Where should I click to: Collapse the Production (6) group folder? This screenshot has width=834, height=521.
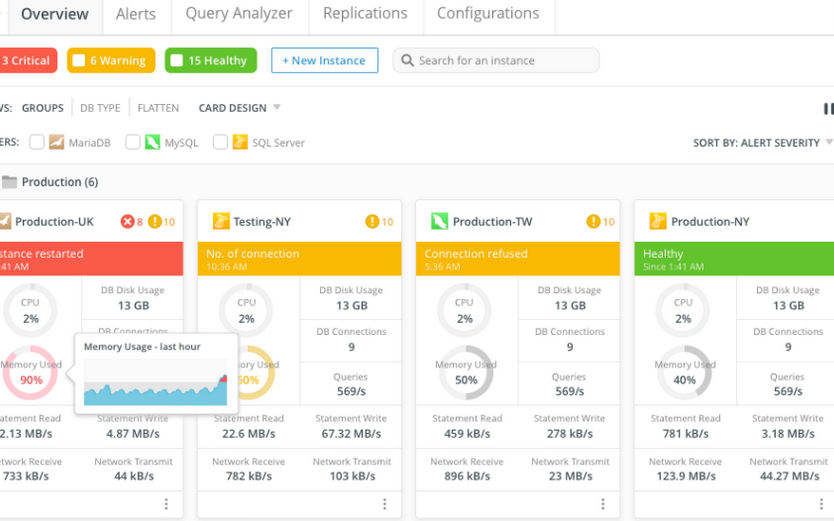(x=10, y=182)
